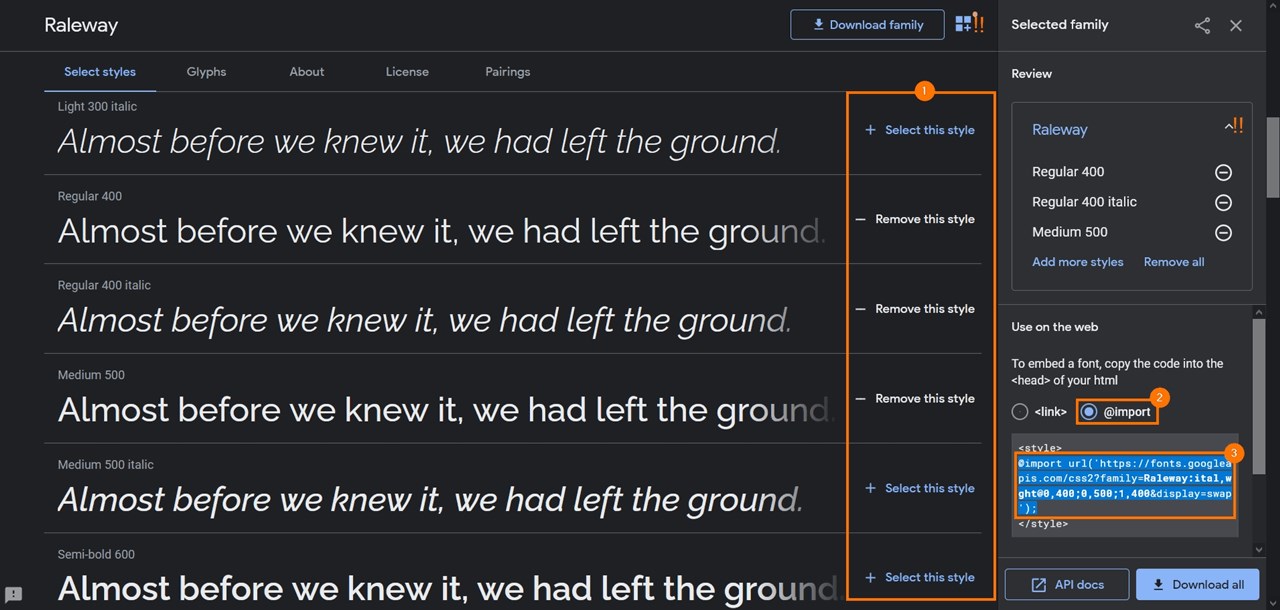Click the @import code snippet box
1280x610 pixels.
[1125, 486]
